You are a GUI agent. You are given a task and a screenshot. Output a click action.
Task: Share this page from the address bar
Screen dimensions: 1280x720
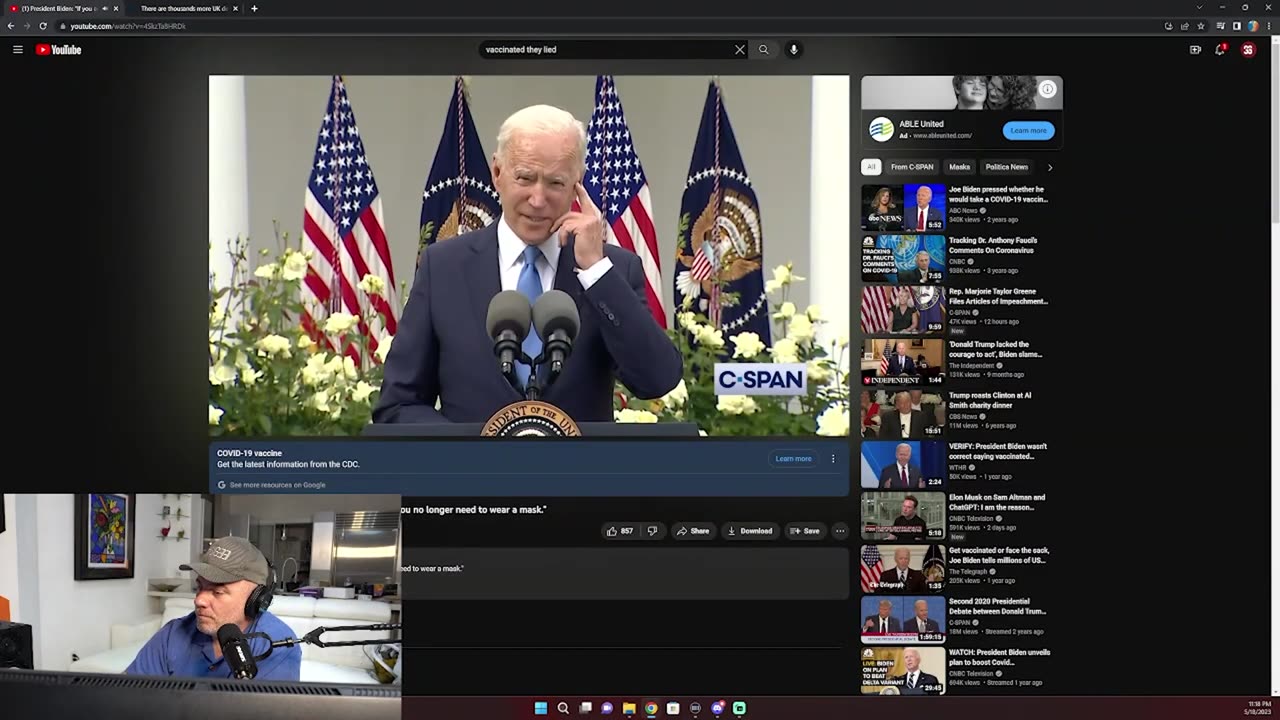(x=1185, y=26)
